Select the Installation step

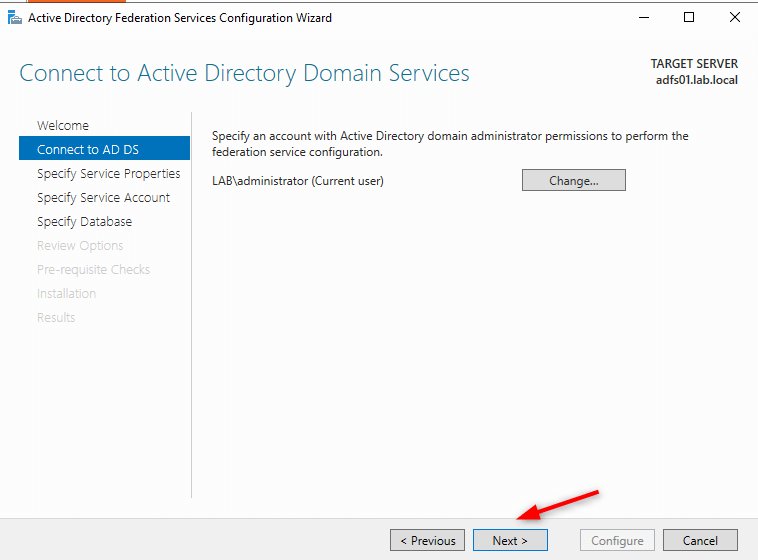[67, 294]
